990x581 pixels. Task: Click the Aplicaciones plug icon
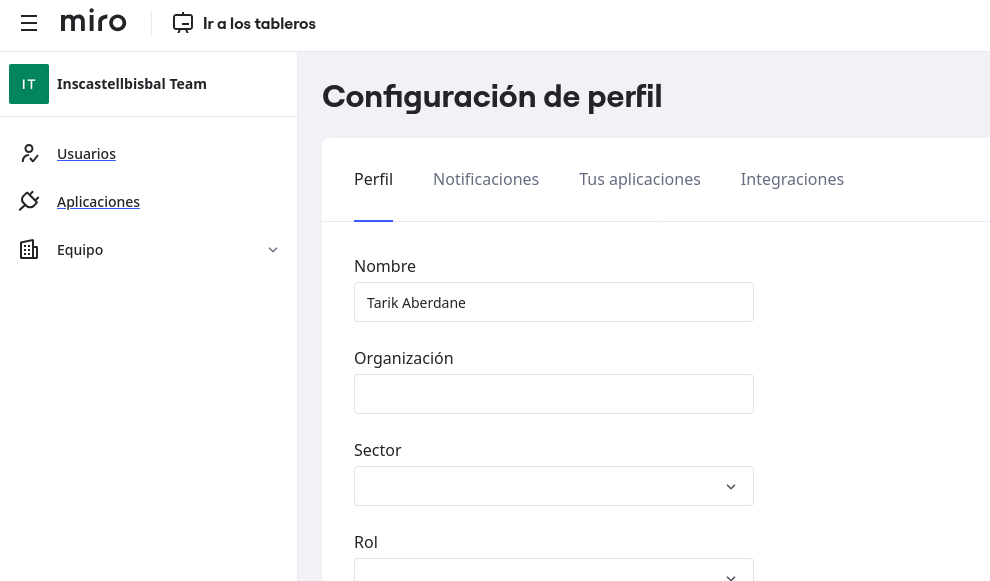click(x=29, y=202)
